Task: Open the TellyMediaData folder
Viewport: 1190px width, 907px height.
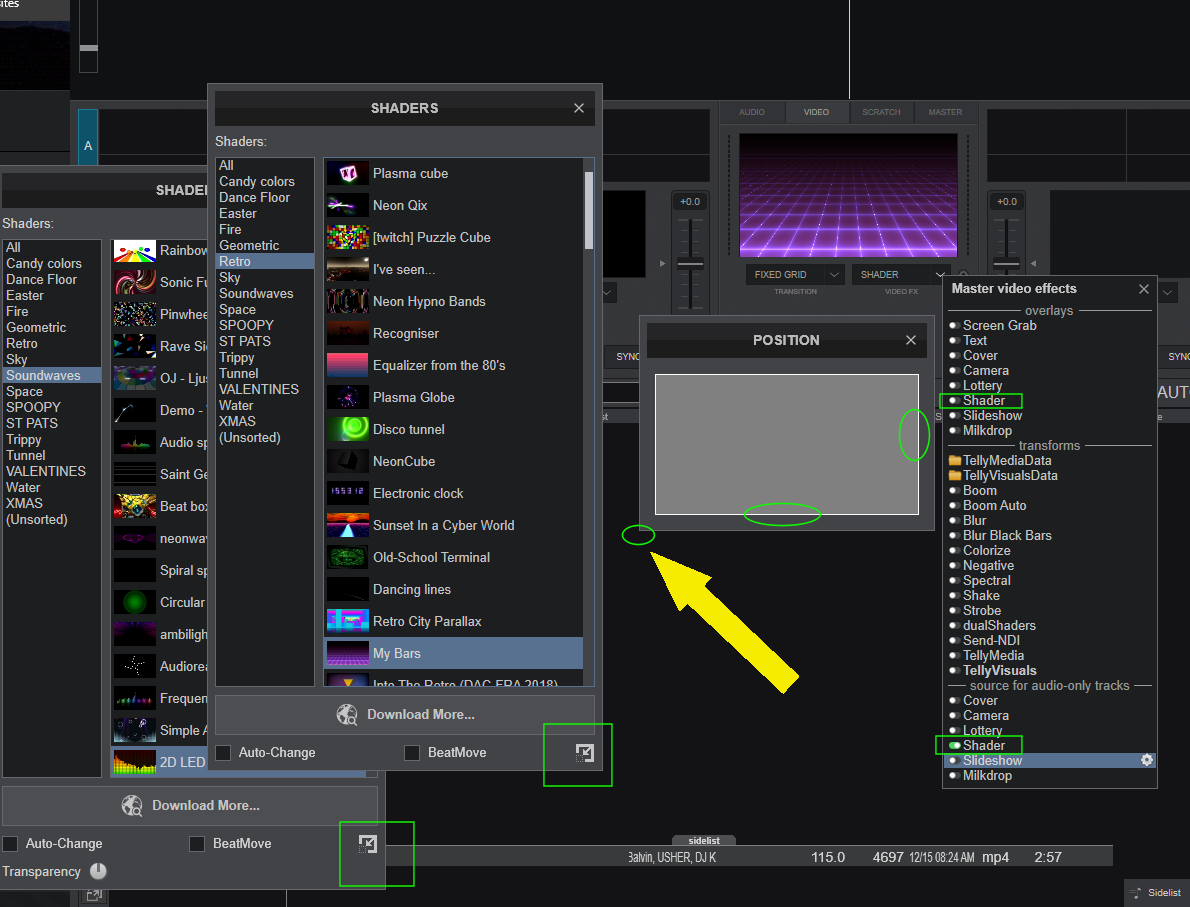Action: click(955, 461)
